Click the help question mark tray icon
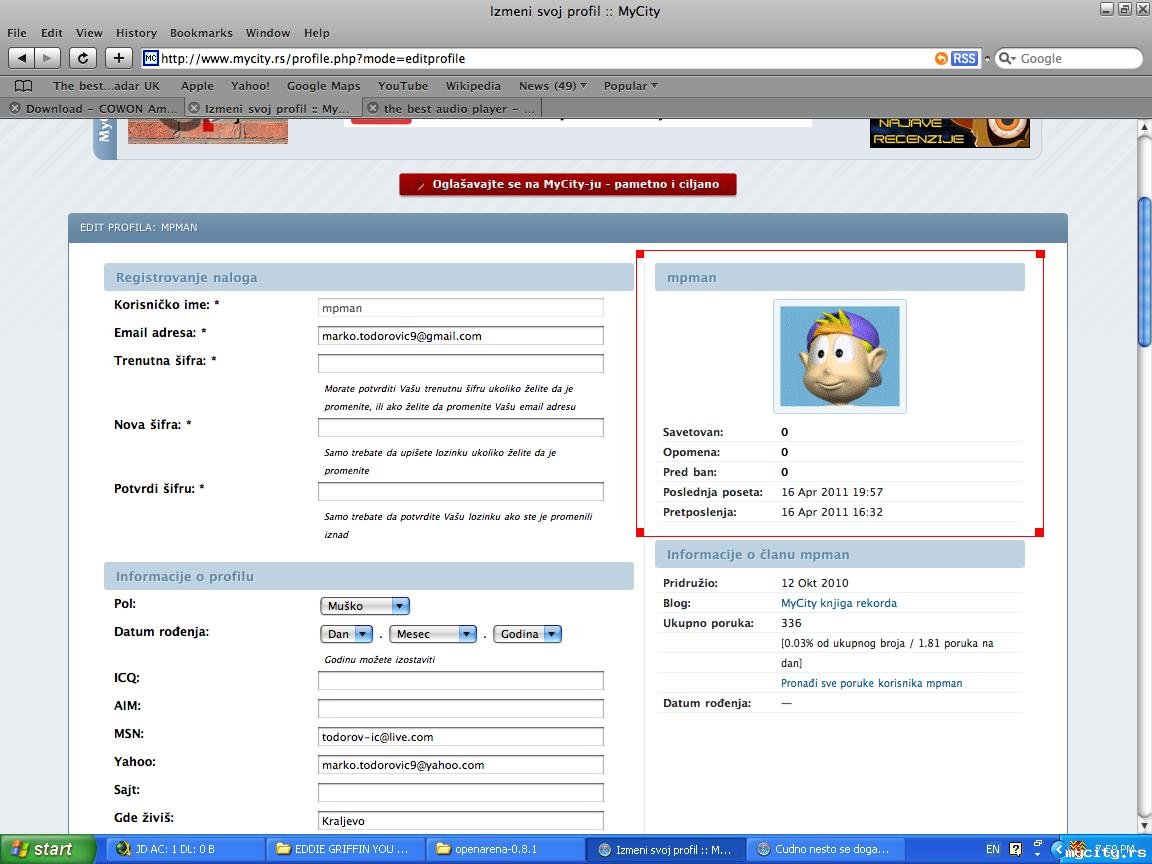1152x864 pixels. click(x=1015, y=849)
